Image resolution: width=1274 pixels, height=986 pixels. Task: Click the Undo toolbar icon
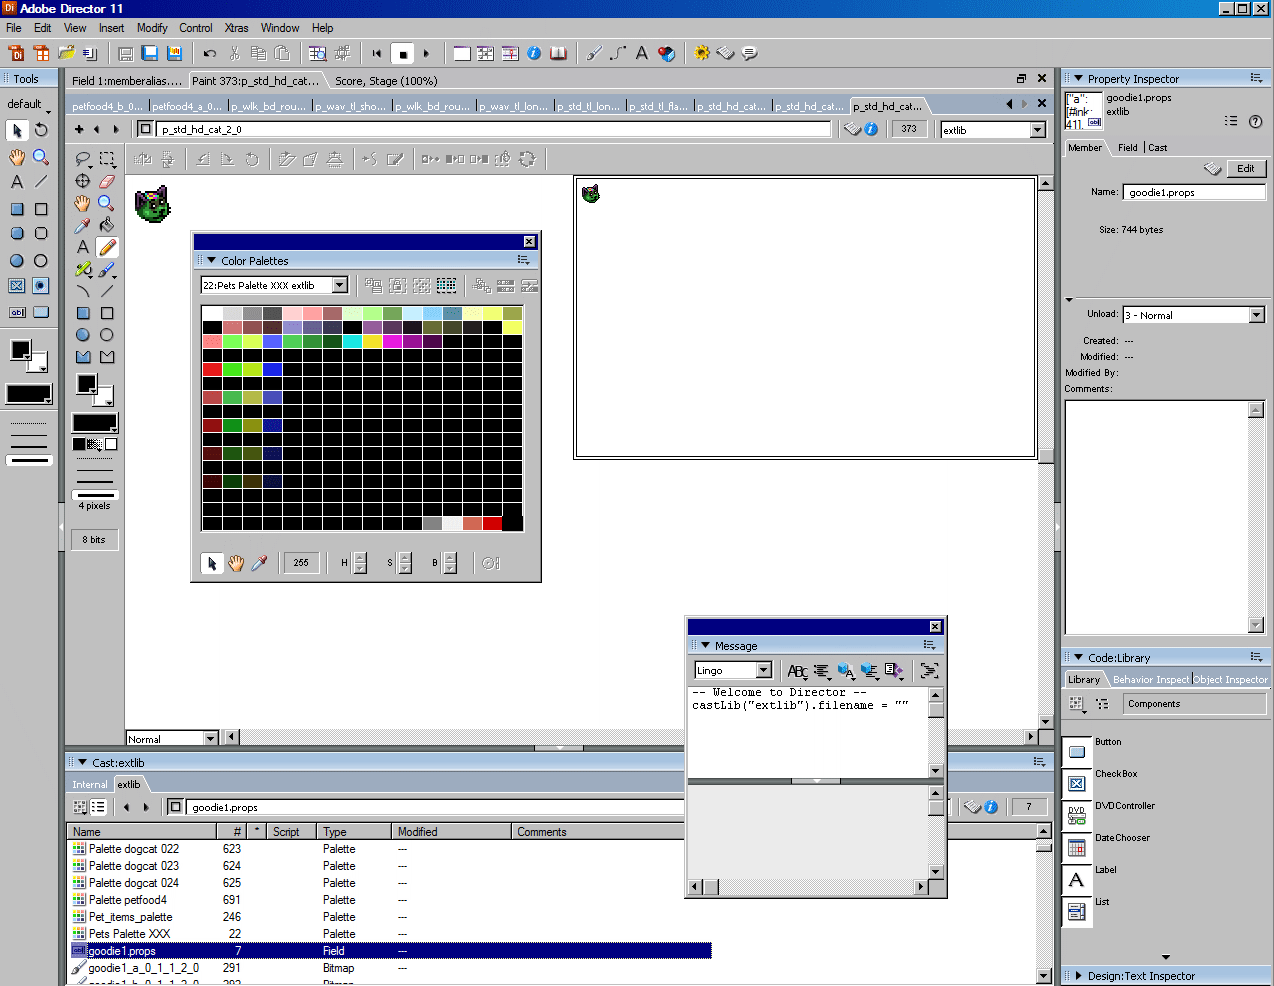pos(209,53)
